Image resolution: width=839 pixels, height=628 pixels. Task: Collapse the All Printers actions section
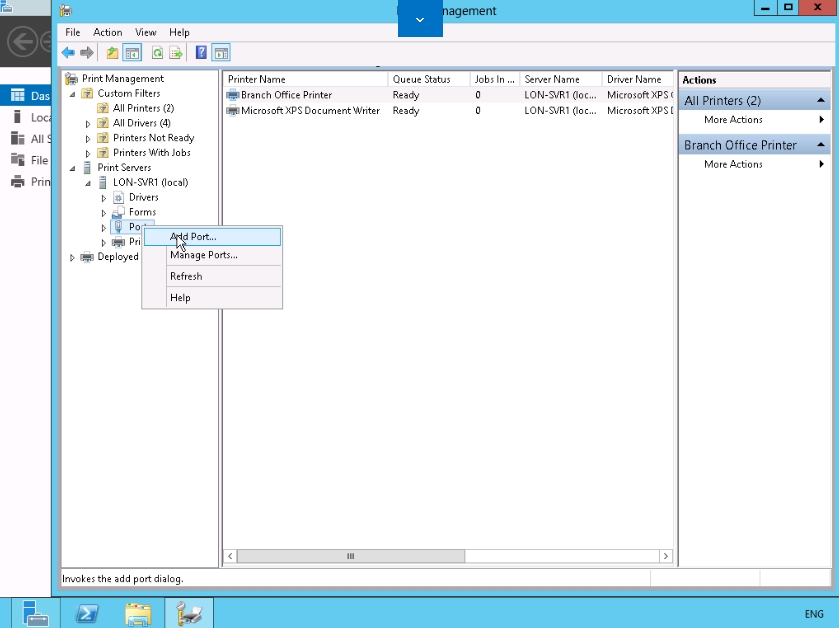coord(821,101)
